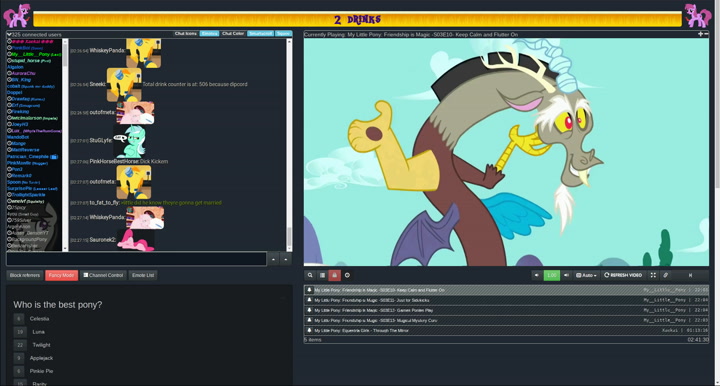This screenshot has height=386, width=720.
Task: Click the Refresh Video button
Action: pyautogui.click(x=623, y=275)
